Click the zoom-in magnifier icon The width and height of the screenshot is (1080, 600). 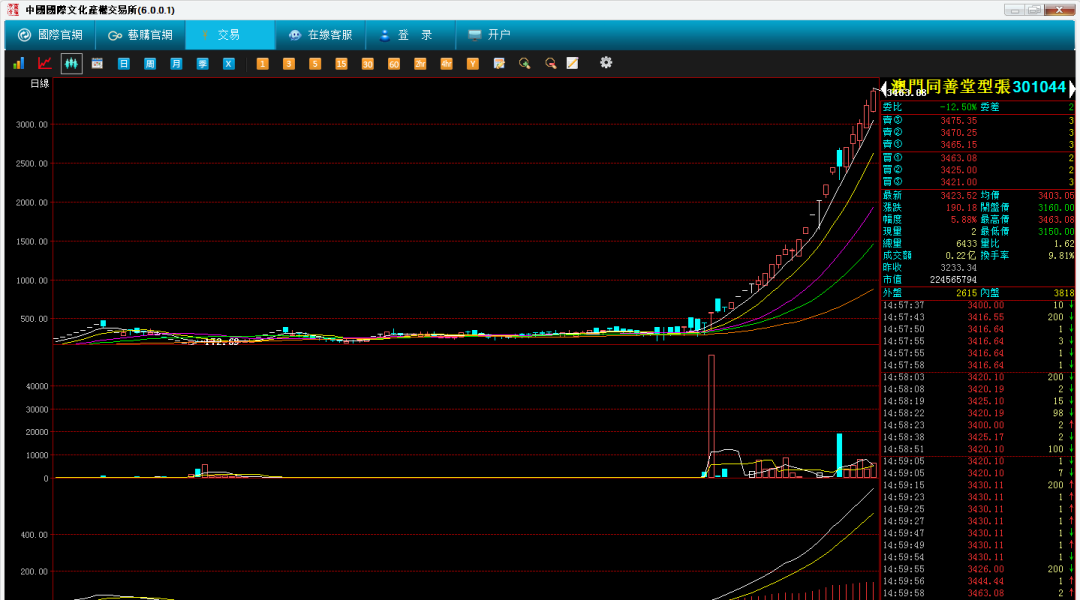(x=525, y=63)
